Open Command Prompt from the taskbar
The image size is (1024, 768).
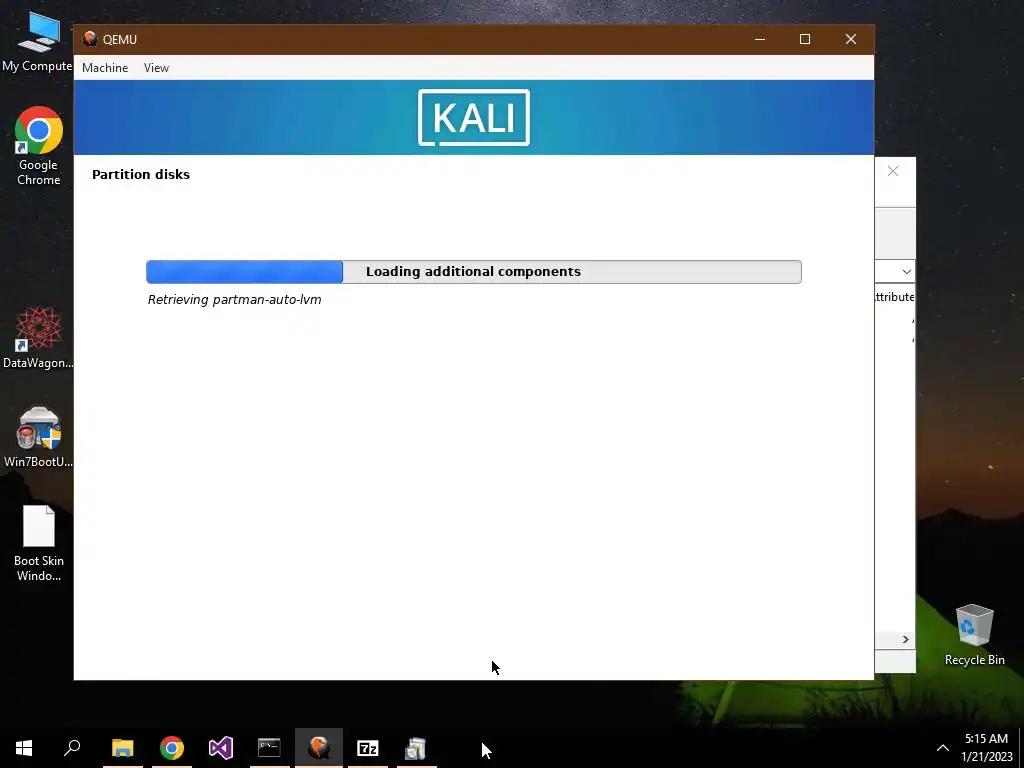tap(269, 748)
